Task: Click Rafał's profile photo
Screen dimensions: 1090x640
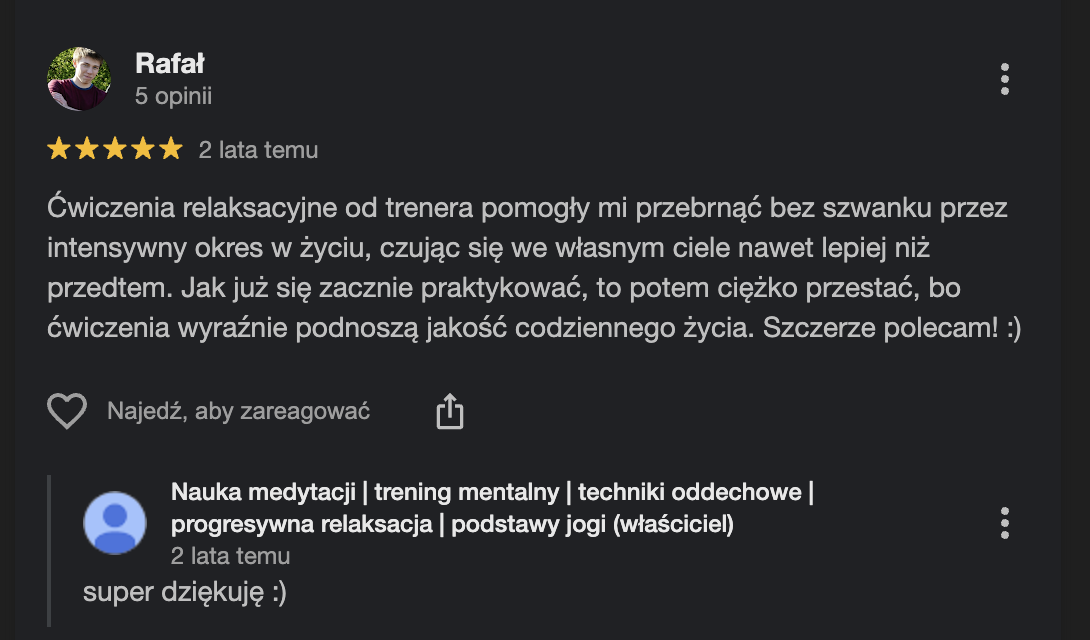Action: (79, 79)
